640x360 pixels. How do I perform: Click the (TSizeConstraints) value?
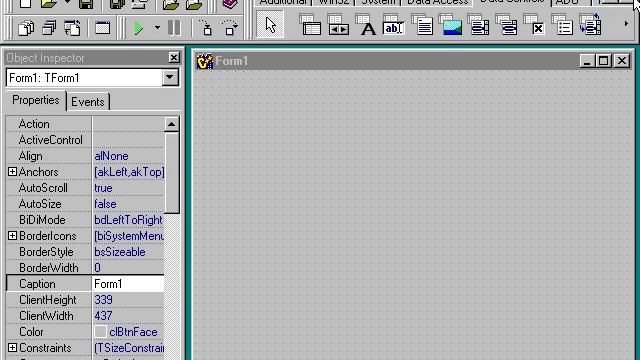129,348
